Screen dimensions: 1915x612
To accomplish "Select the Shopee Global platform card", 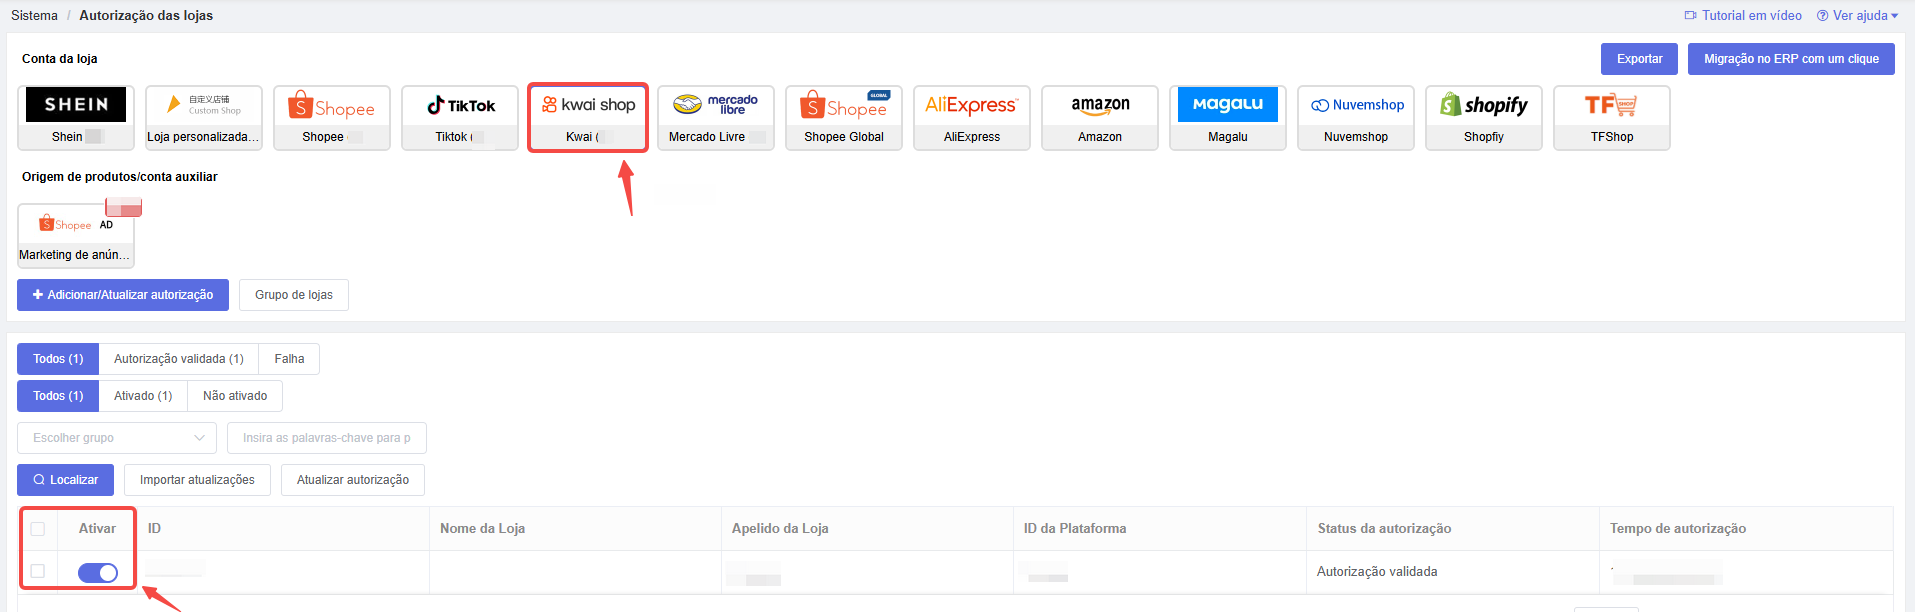I will pos(844,118).
